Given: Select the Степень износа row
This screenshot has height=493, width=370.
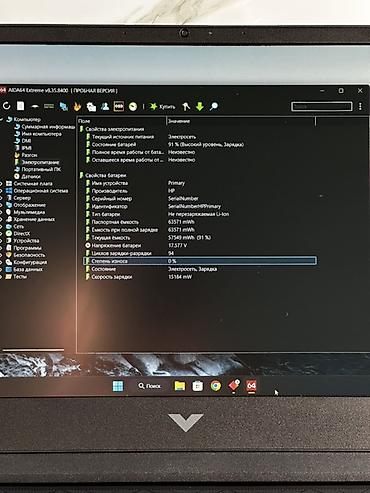Looking at the screenshot, I should 200,261.
